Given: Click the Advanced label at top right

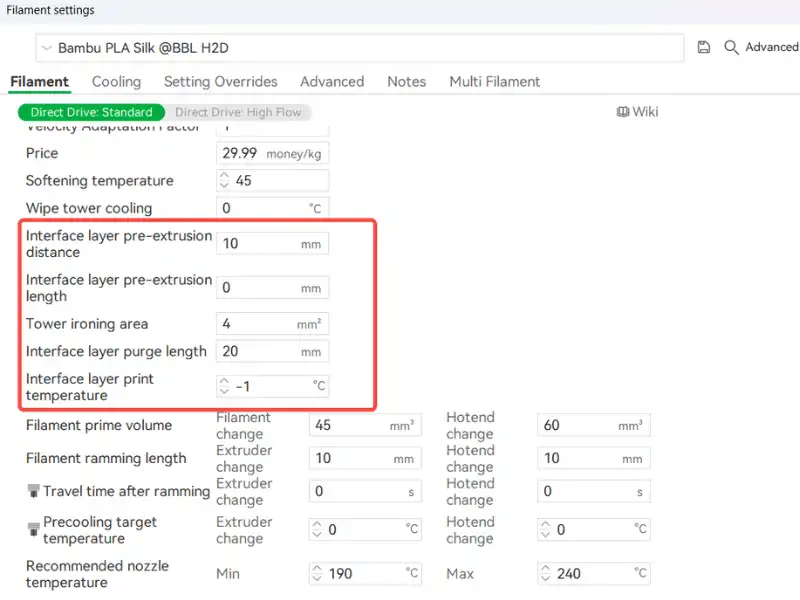Looking at the screenshot, I should pyautogui.click(x=771, y=47).
